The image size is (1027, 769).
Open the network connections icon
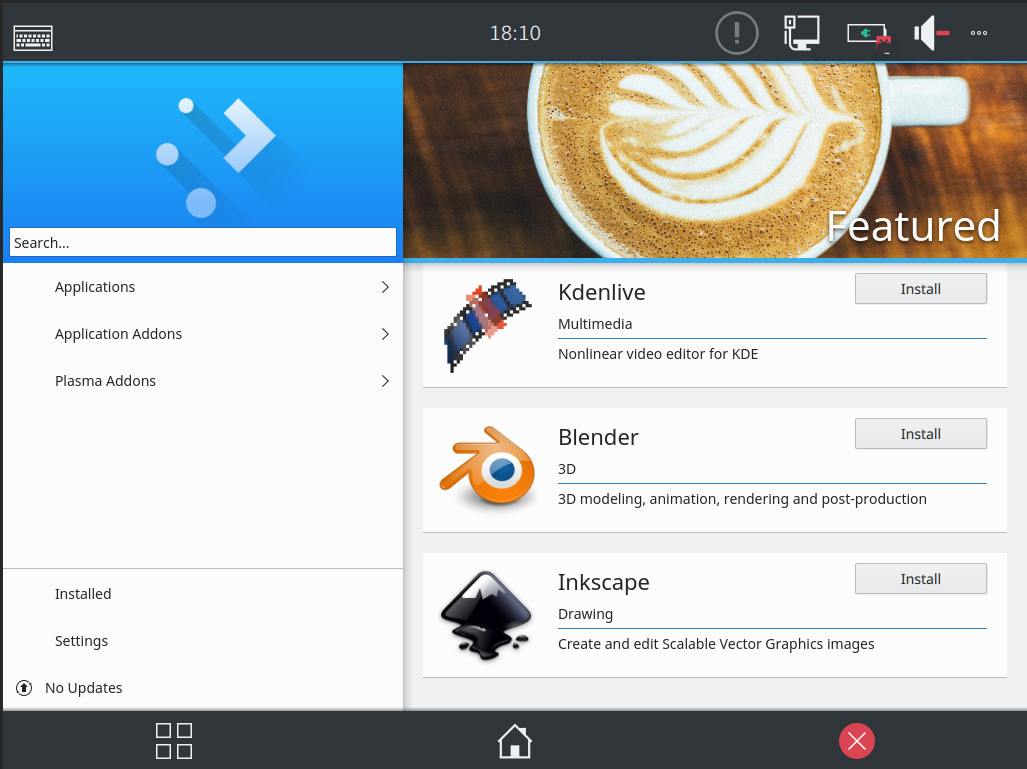pos(802,33)
